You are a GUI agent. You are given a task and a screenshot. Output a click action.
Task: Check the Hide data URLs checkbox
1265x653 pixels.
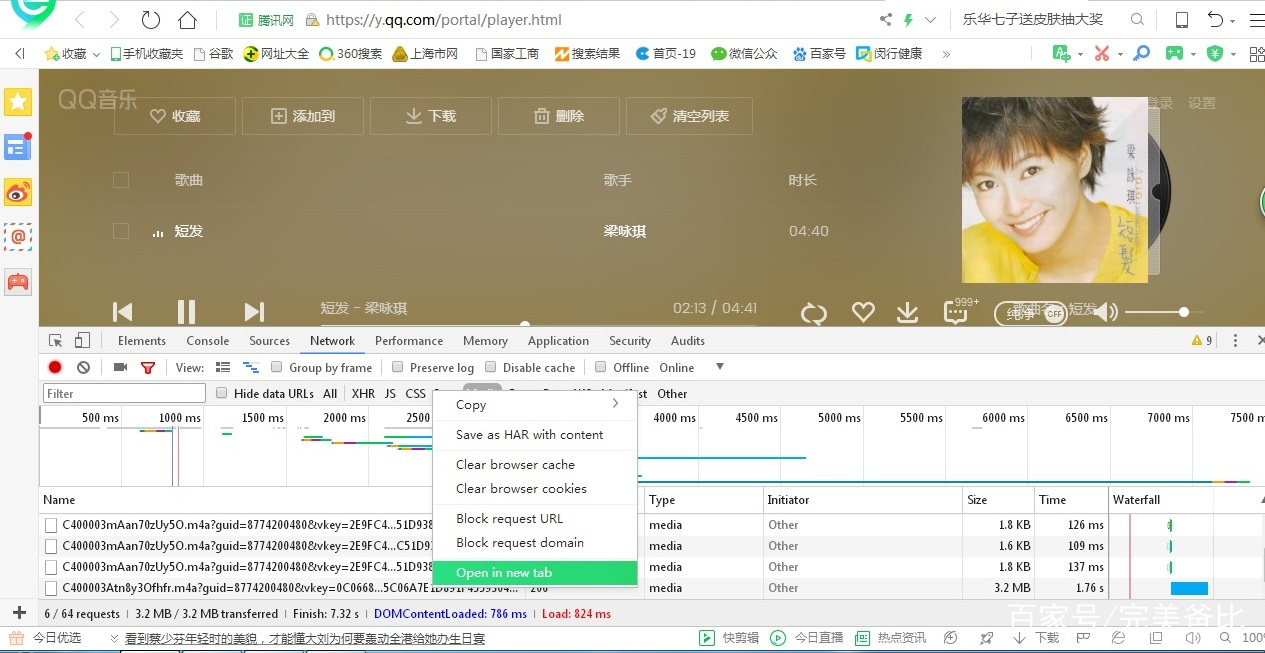[221, 393]
